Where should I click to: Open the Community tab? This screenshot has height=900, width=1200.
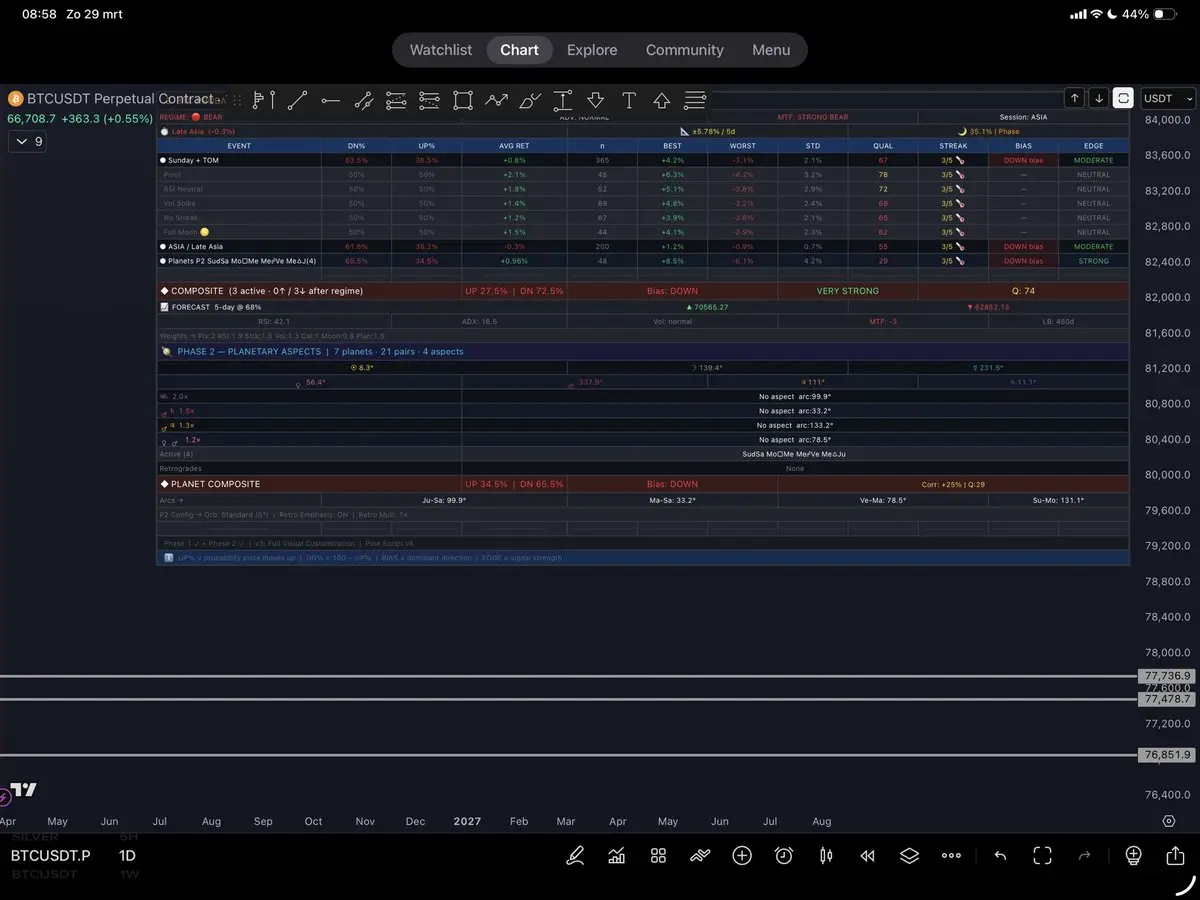(x=684, y=50)
